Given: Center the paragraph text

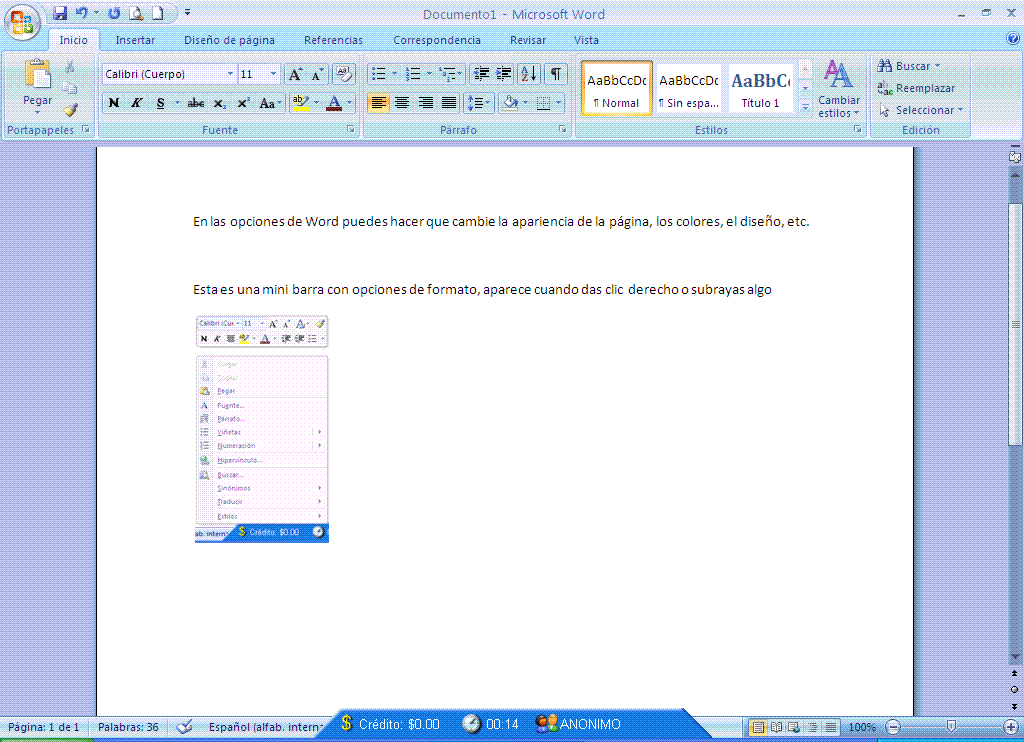Looking at the screenshot, I should (402, 103).
